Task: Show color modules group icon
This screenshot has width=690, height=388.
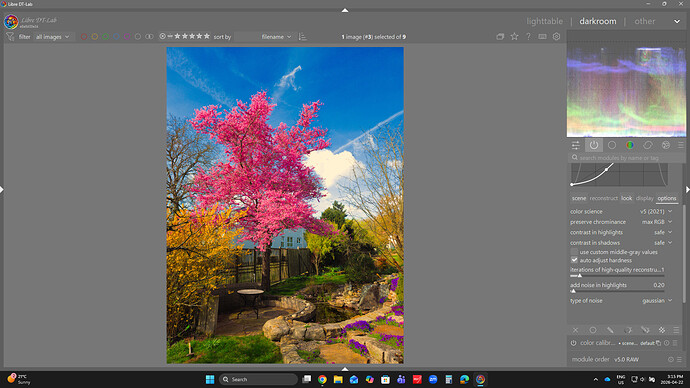Action: (630, 145)
